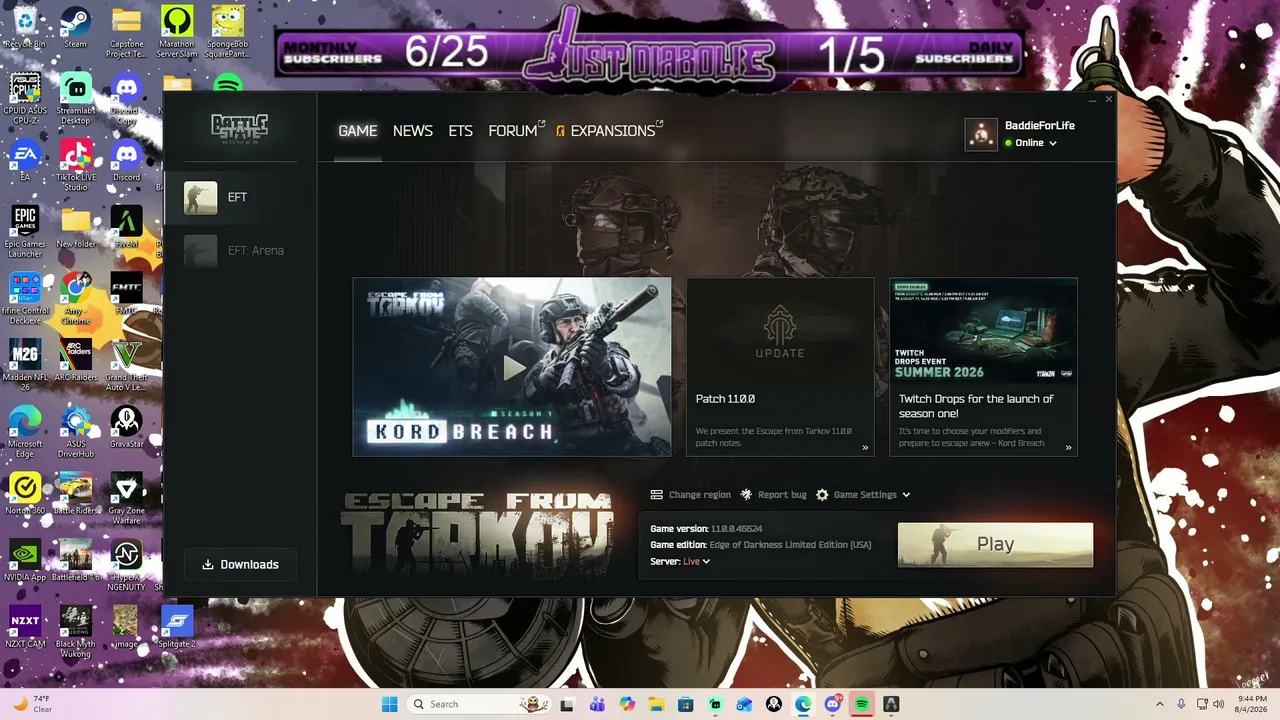Viewport: 1280px width, 720px height.
Task: Open the CPUID ASUS CPU-Z shortcut
Action: click(25, 98)
